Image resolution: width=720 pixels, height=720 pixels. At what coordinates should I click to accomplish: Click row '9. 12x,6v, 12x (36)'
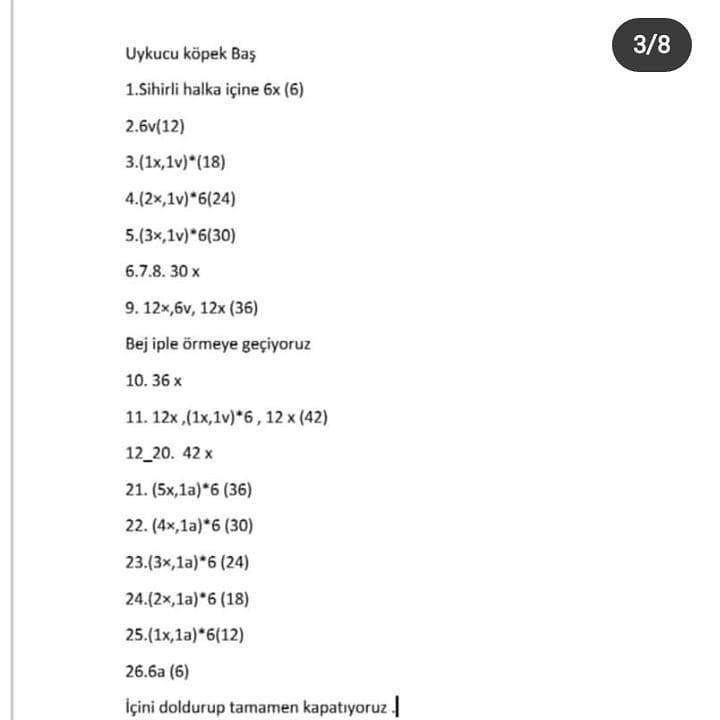(191, 308)
